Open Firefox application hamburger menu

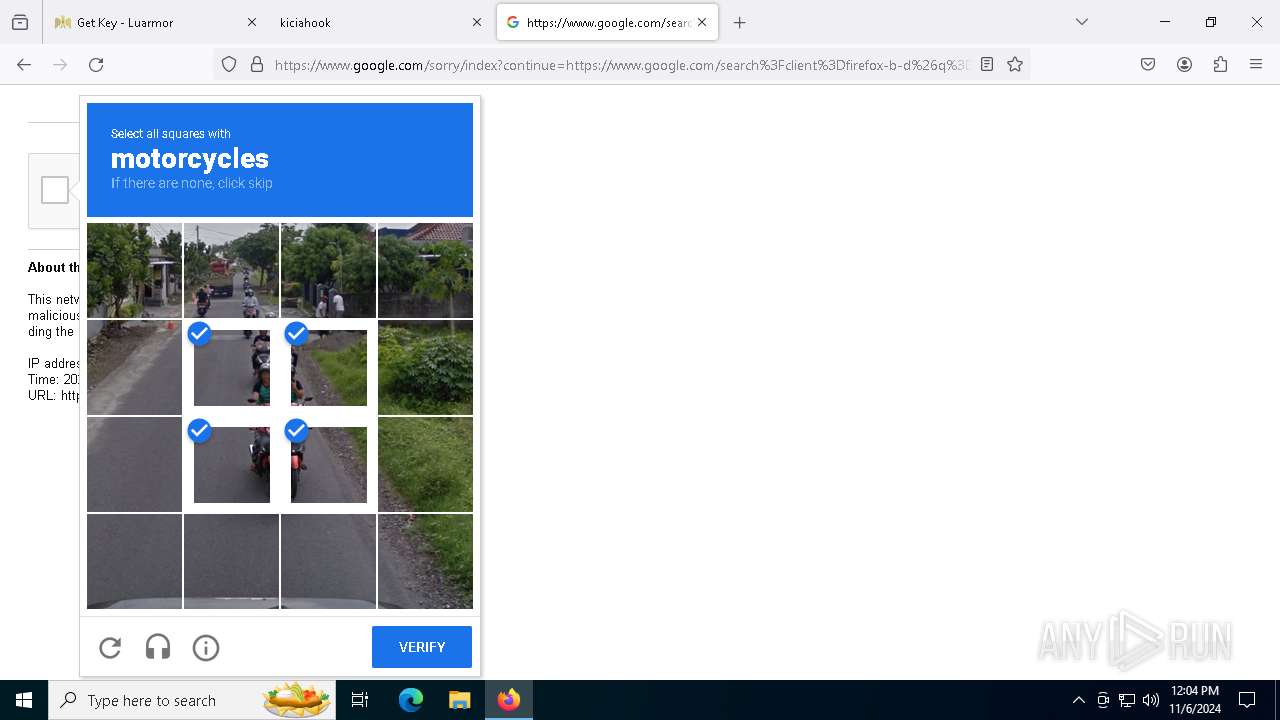1256,64
